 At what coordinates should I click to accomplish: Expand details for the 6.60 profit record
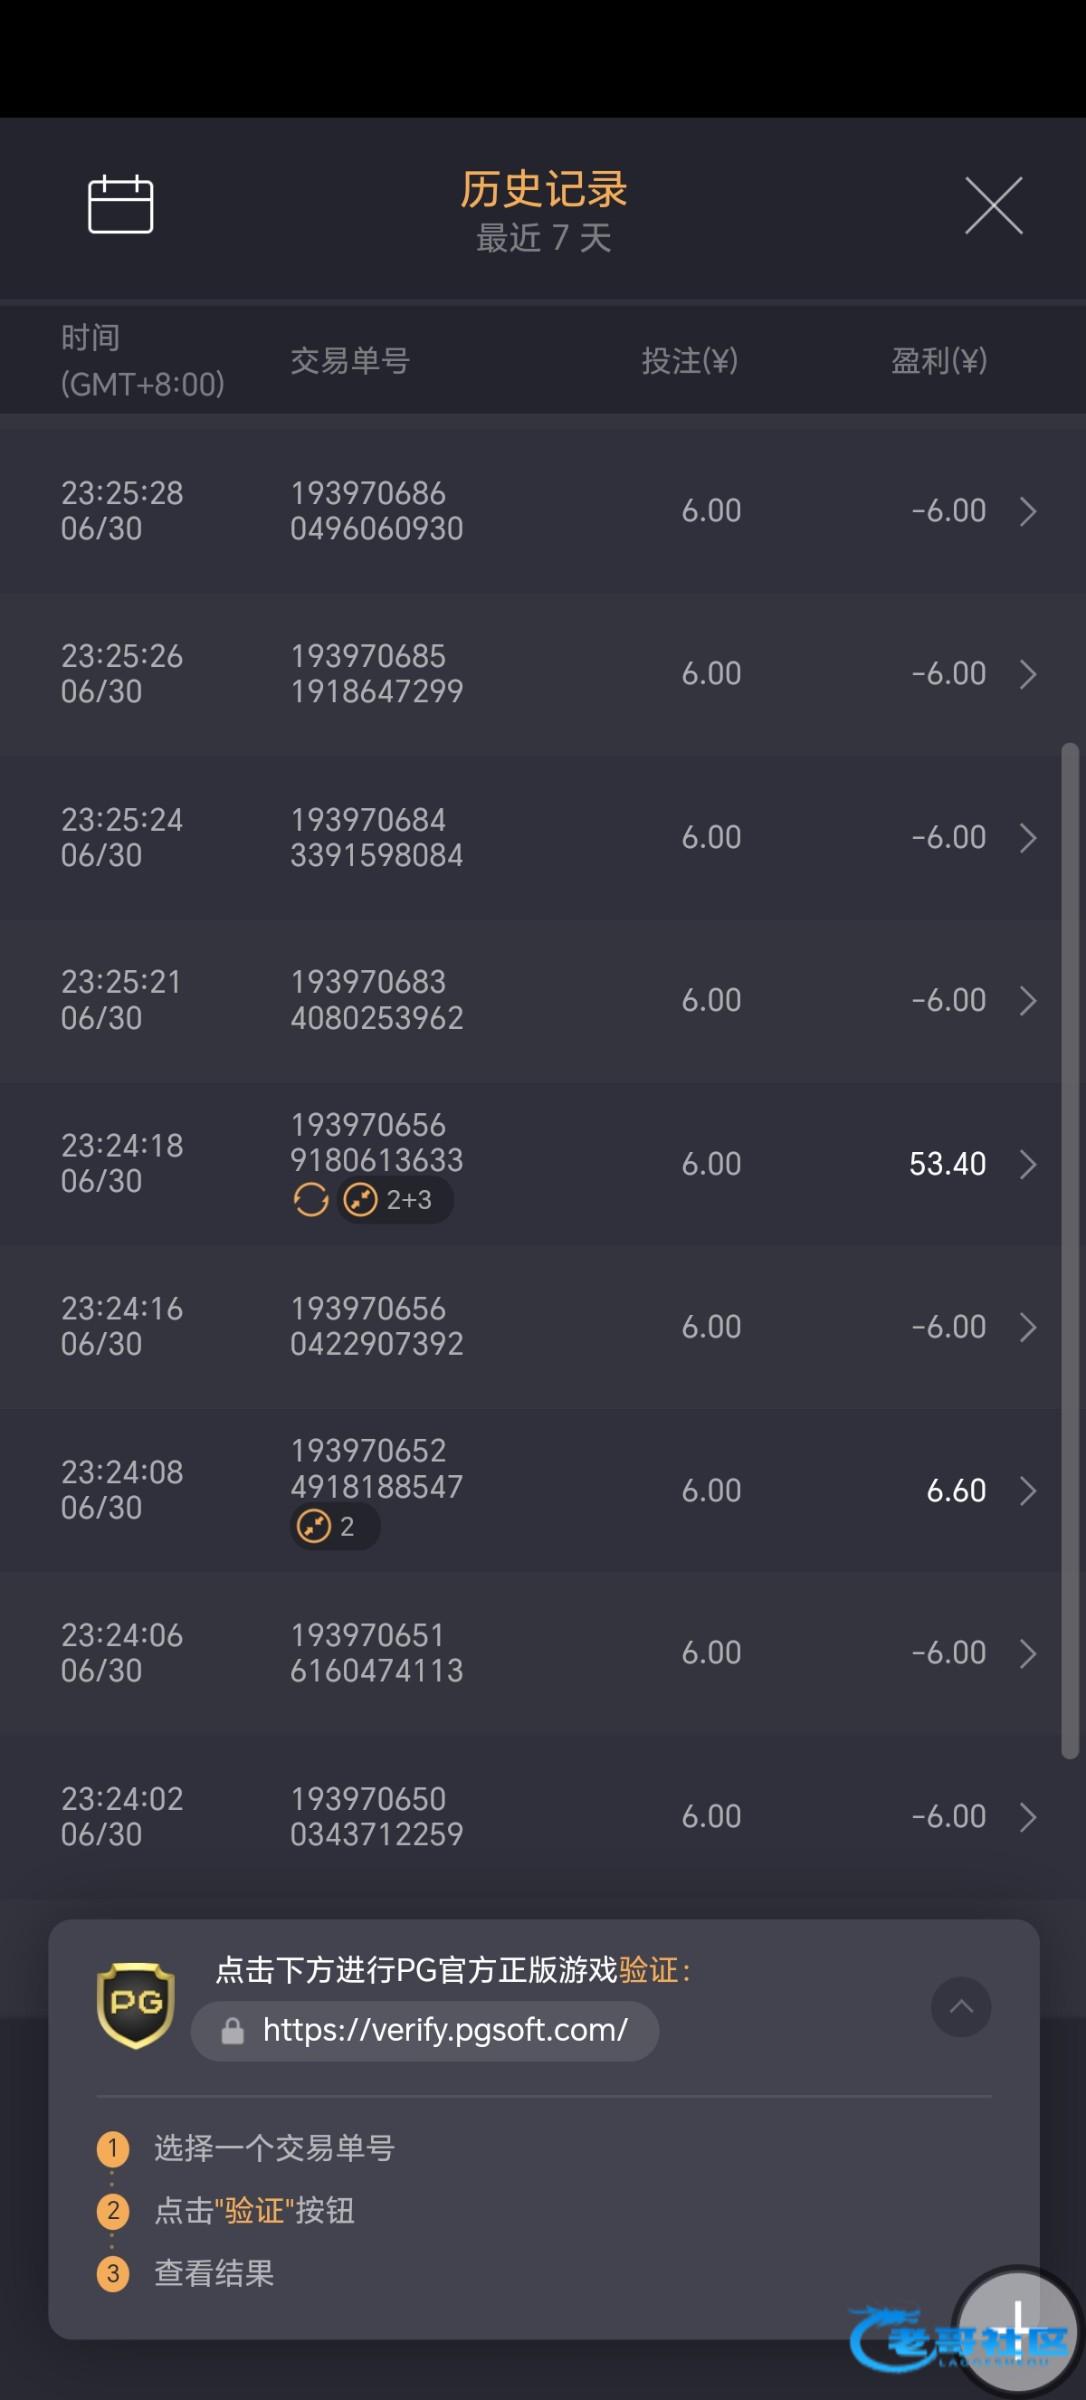click(x=1028, y=1491)
